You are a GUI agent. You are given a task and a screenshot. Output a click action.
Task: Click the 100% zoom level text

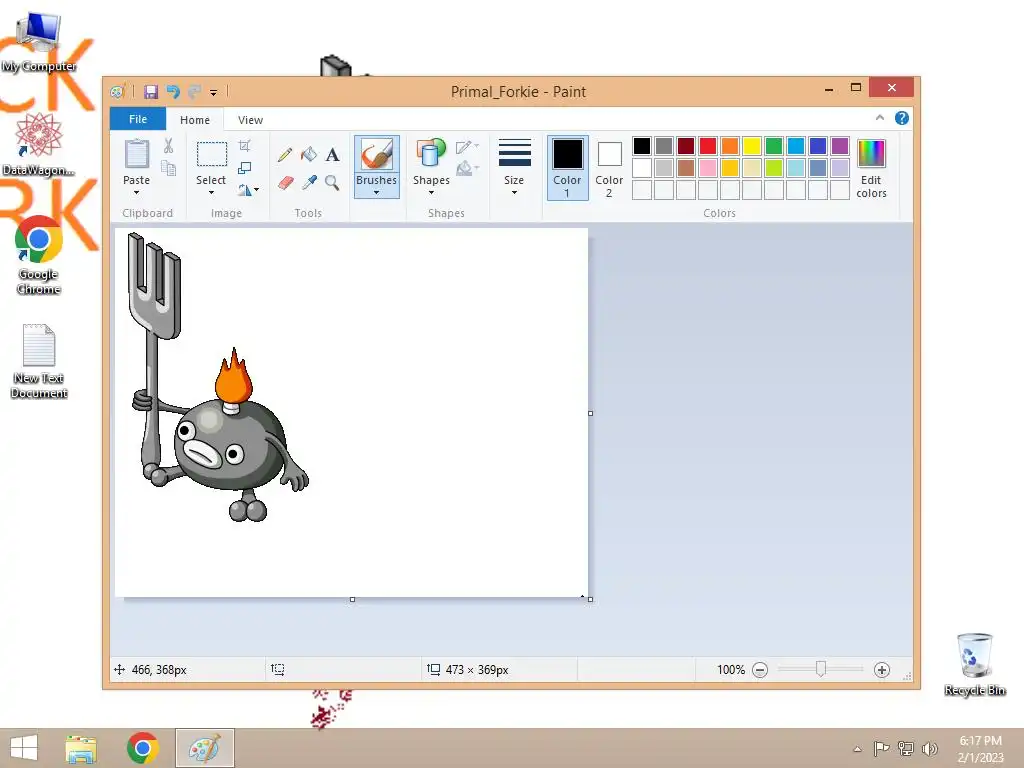click(731, 669)
